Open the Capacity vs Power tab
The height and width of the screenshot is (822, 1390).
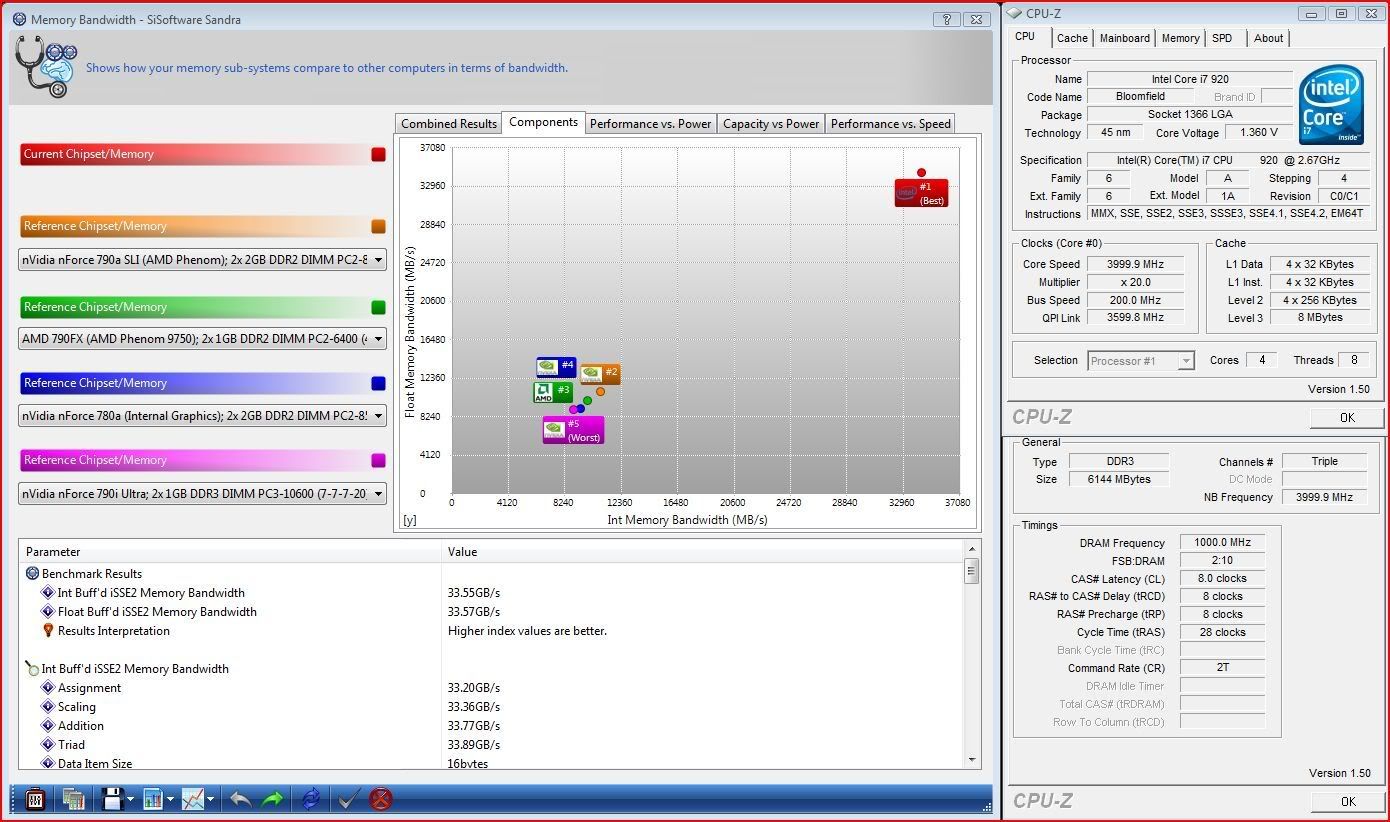coord(771,124)
